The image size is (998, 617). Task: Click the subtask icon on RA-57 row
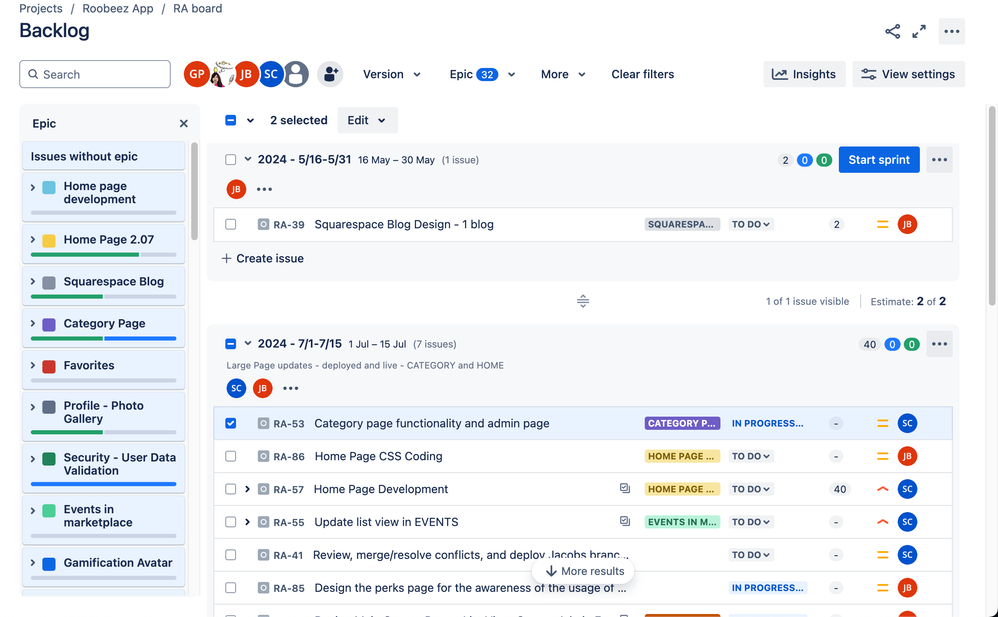624,488
